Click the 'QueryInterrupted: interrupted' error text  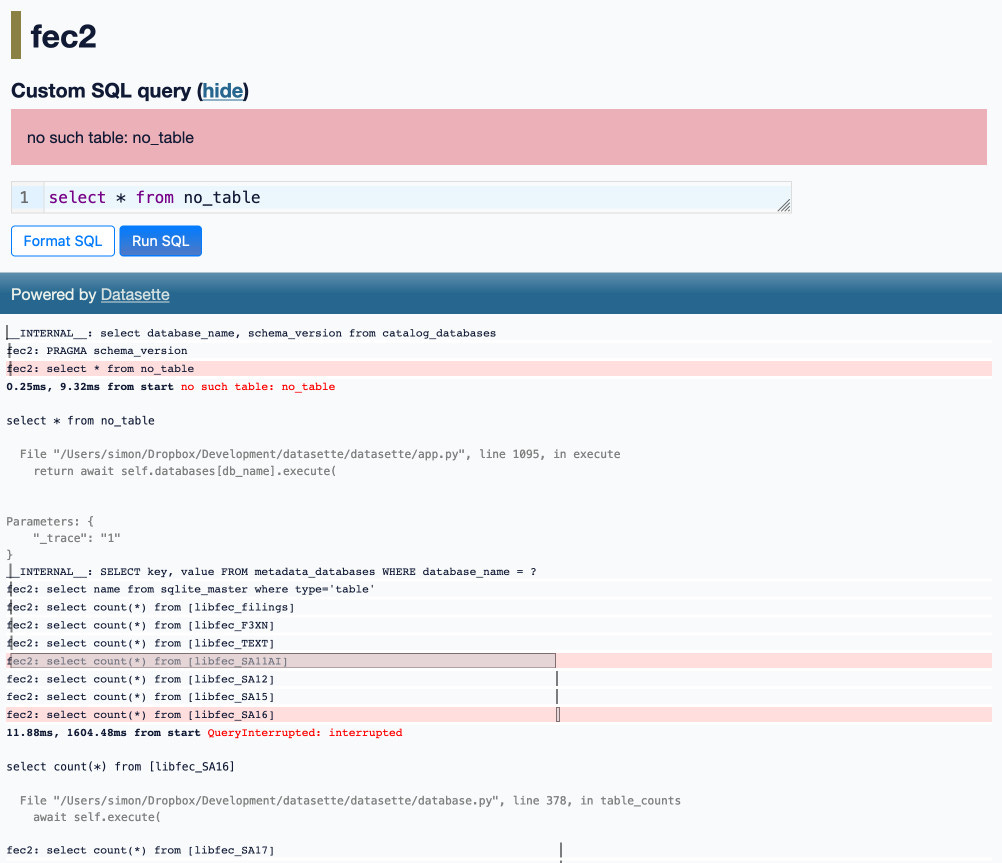[305, 733]
